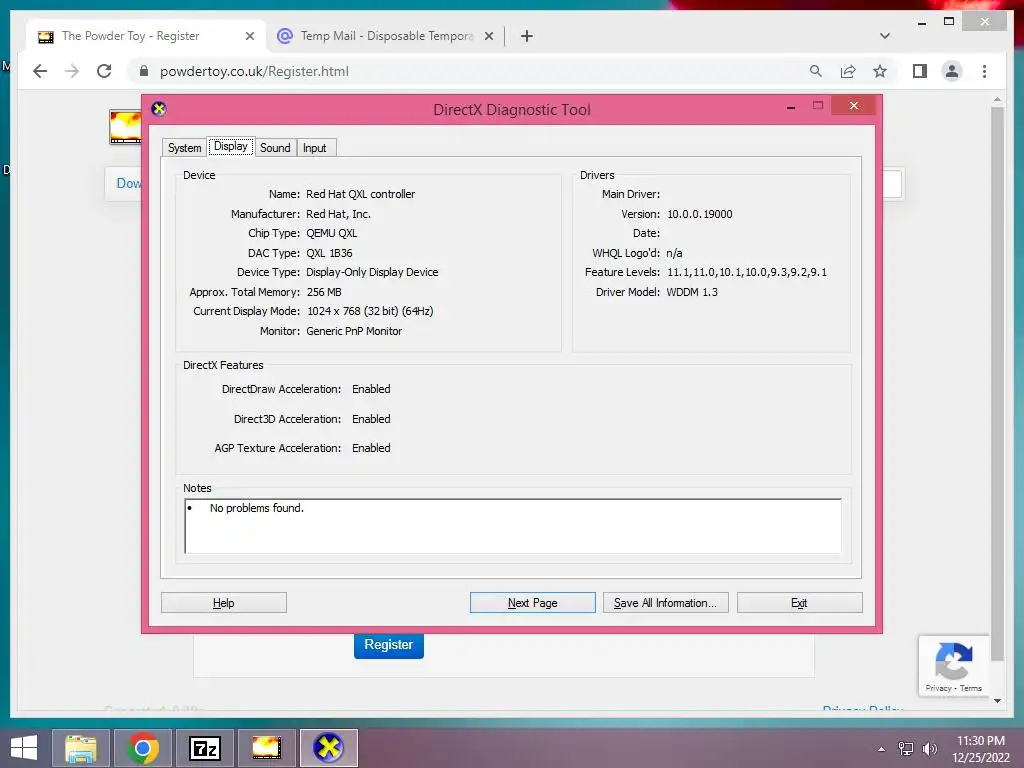Open the volume tray icon
This screenshot has width=1024, height=768.
(929, 749)
